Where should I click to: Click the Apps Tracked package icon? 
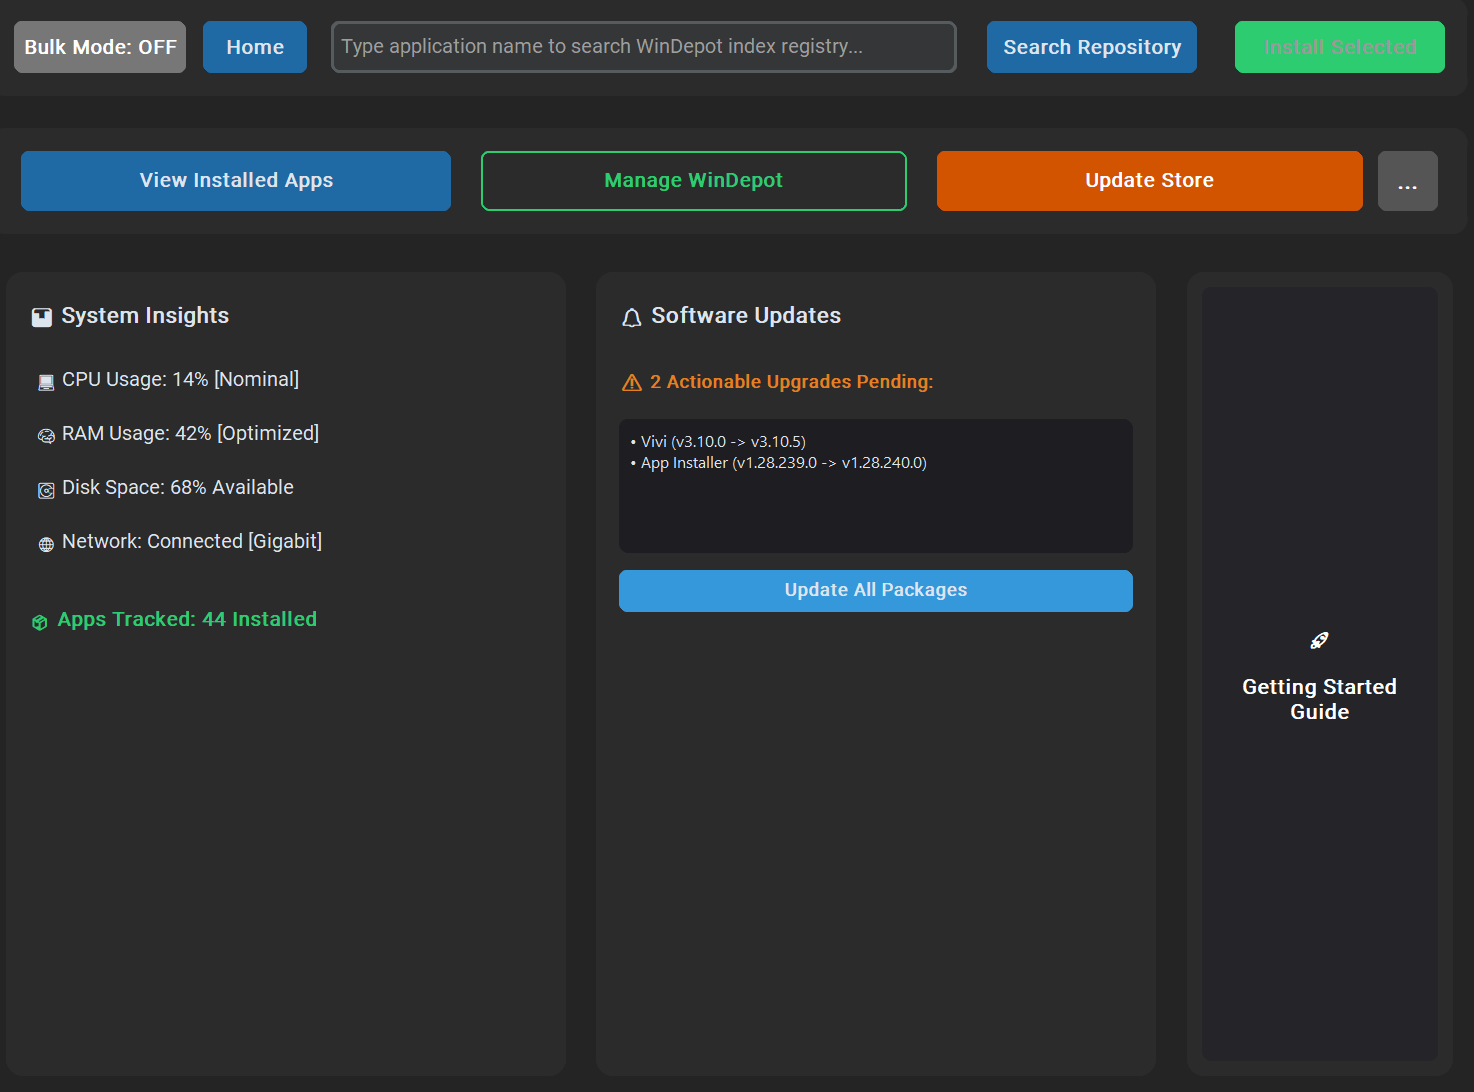pos(40,622)
